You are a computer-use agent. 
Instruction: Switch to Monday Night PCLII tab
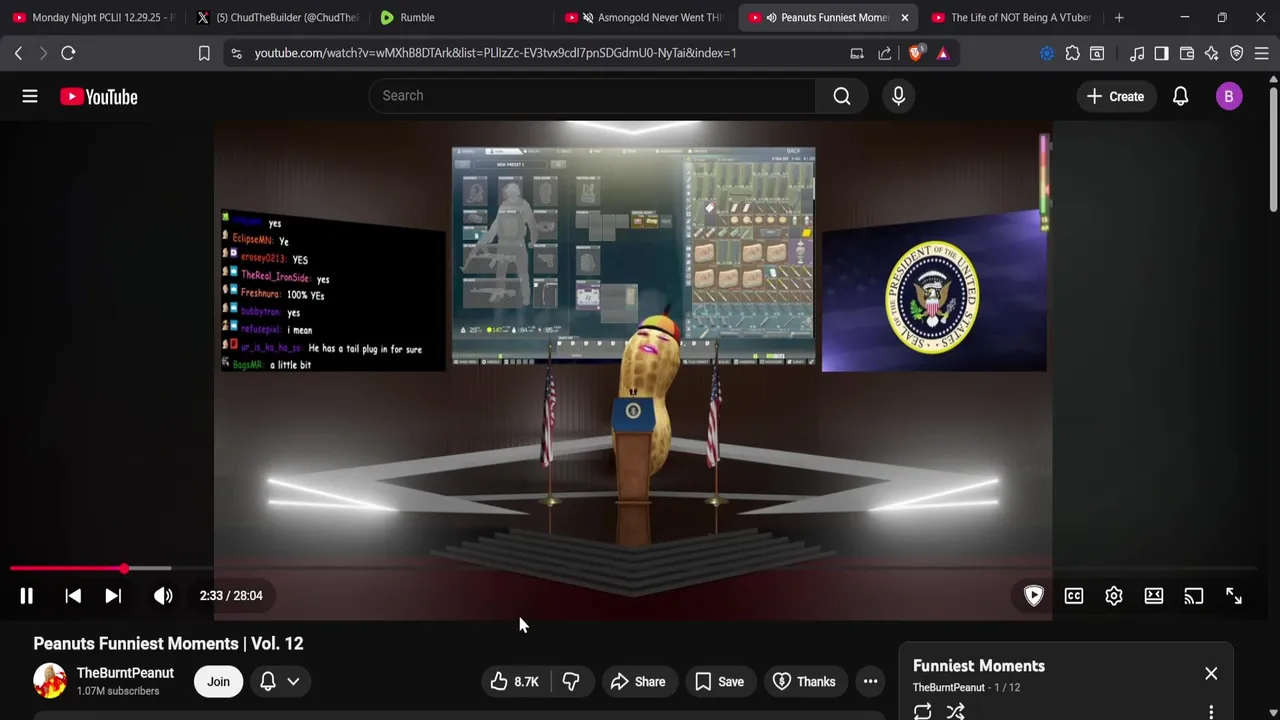92,17
